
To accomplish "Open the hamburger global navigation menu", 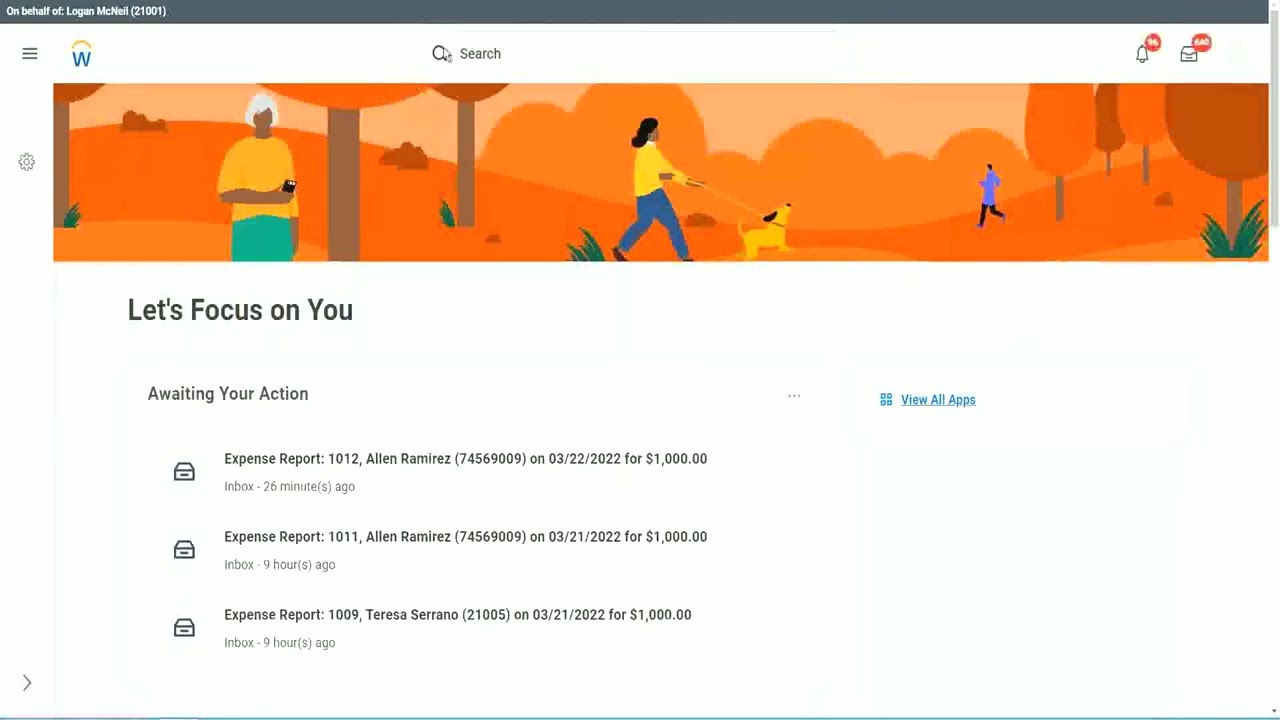I will (x=30, y=54).
